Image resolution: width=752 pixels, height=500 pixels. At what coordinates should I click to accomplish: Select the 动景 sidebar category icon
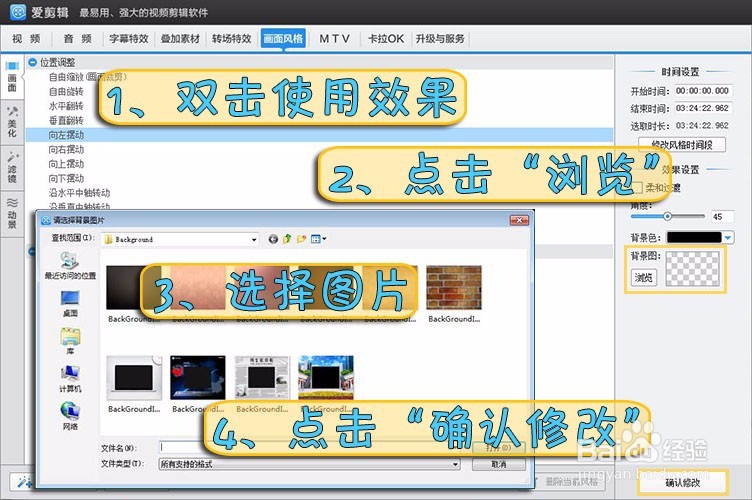(12, 212)
